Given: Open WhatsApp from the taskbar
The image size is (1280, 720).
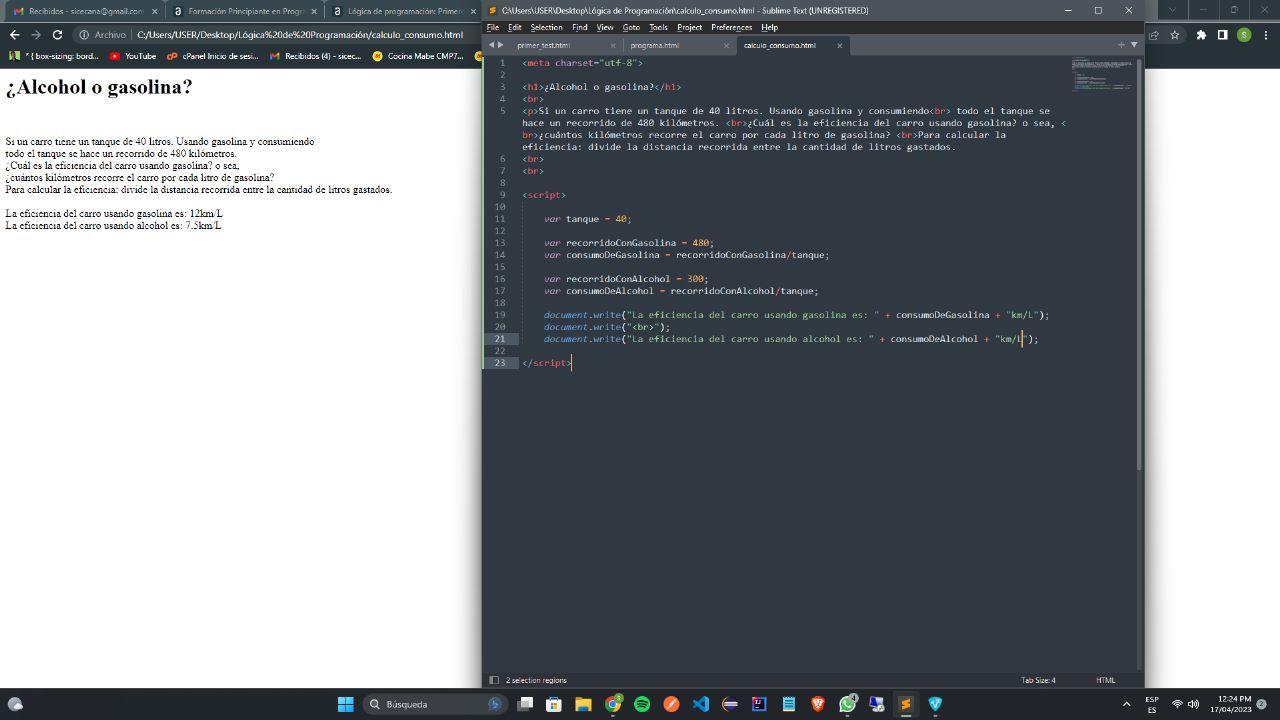Looking at the screenshot, I should tap(848, 704).
